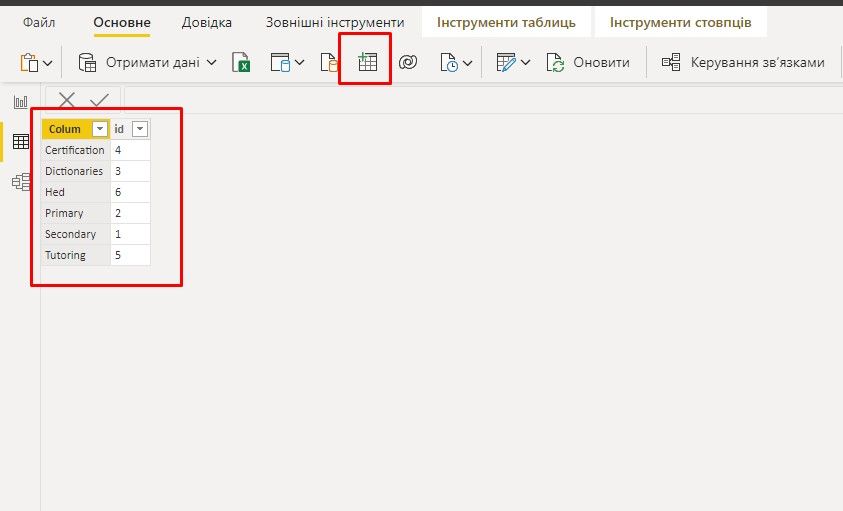Click the Dataverse icon
Image resolution: width=843 pixels, height=511 pixels.
(x=408, y=62)
